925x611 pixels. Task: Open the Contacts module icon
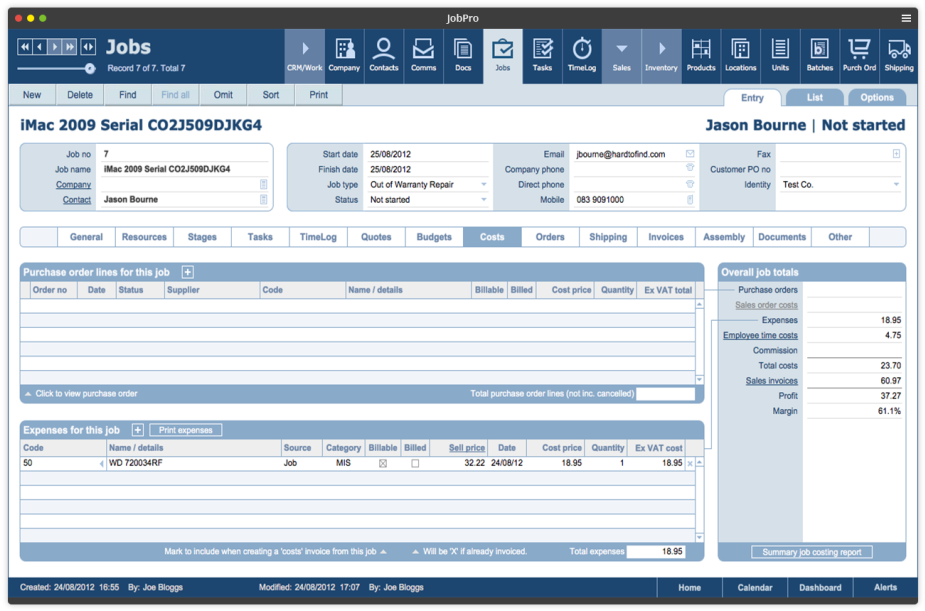tap(383, 55)
